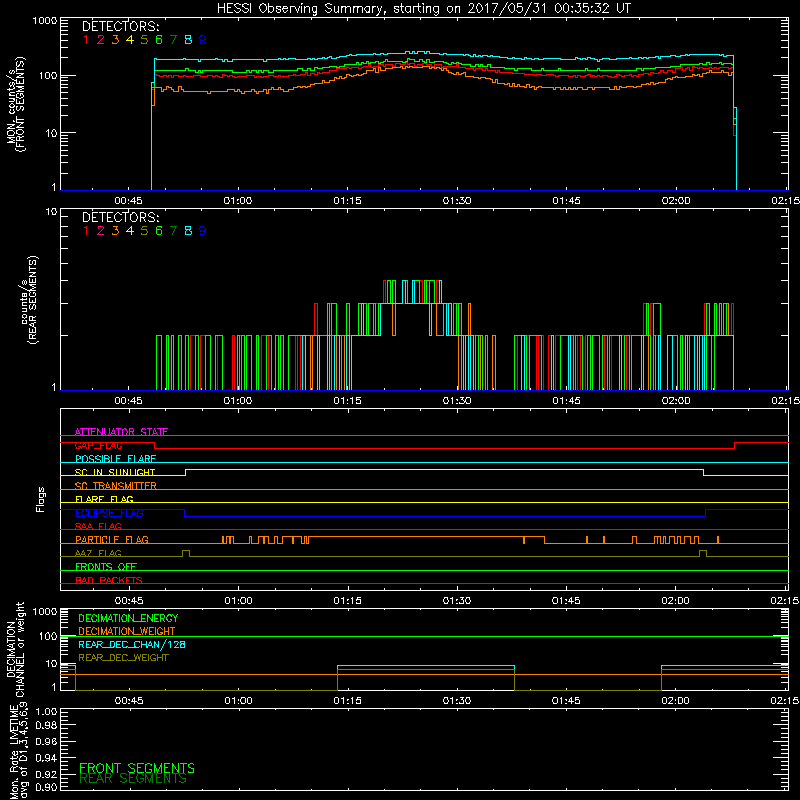This screenshot has height=800, width=800.
Task: Click detector 8 in the front segments legend
Action: tap(188, 40)
